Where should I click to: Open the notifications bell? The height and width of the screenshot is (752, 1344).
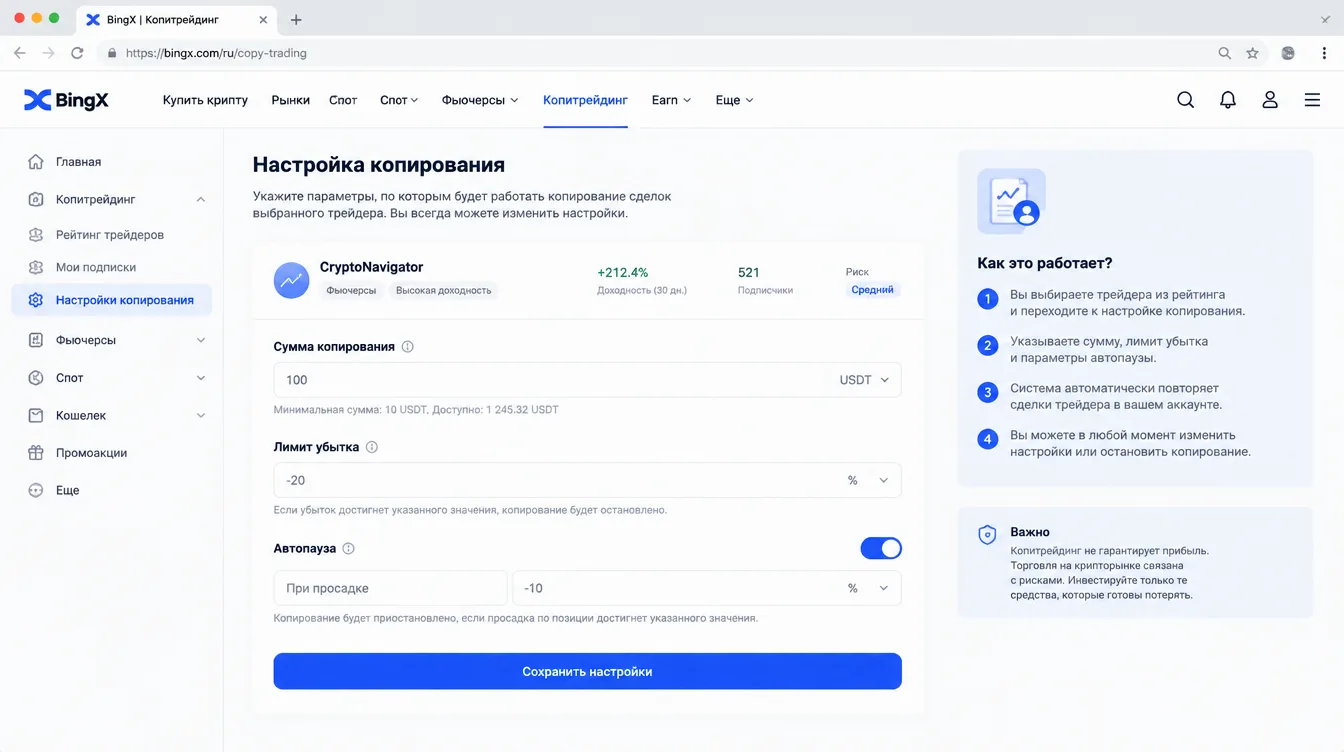[1228, 100]
